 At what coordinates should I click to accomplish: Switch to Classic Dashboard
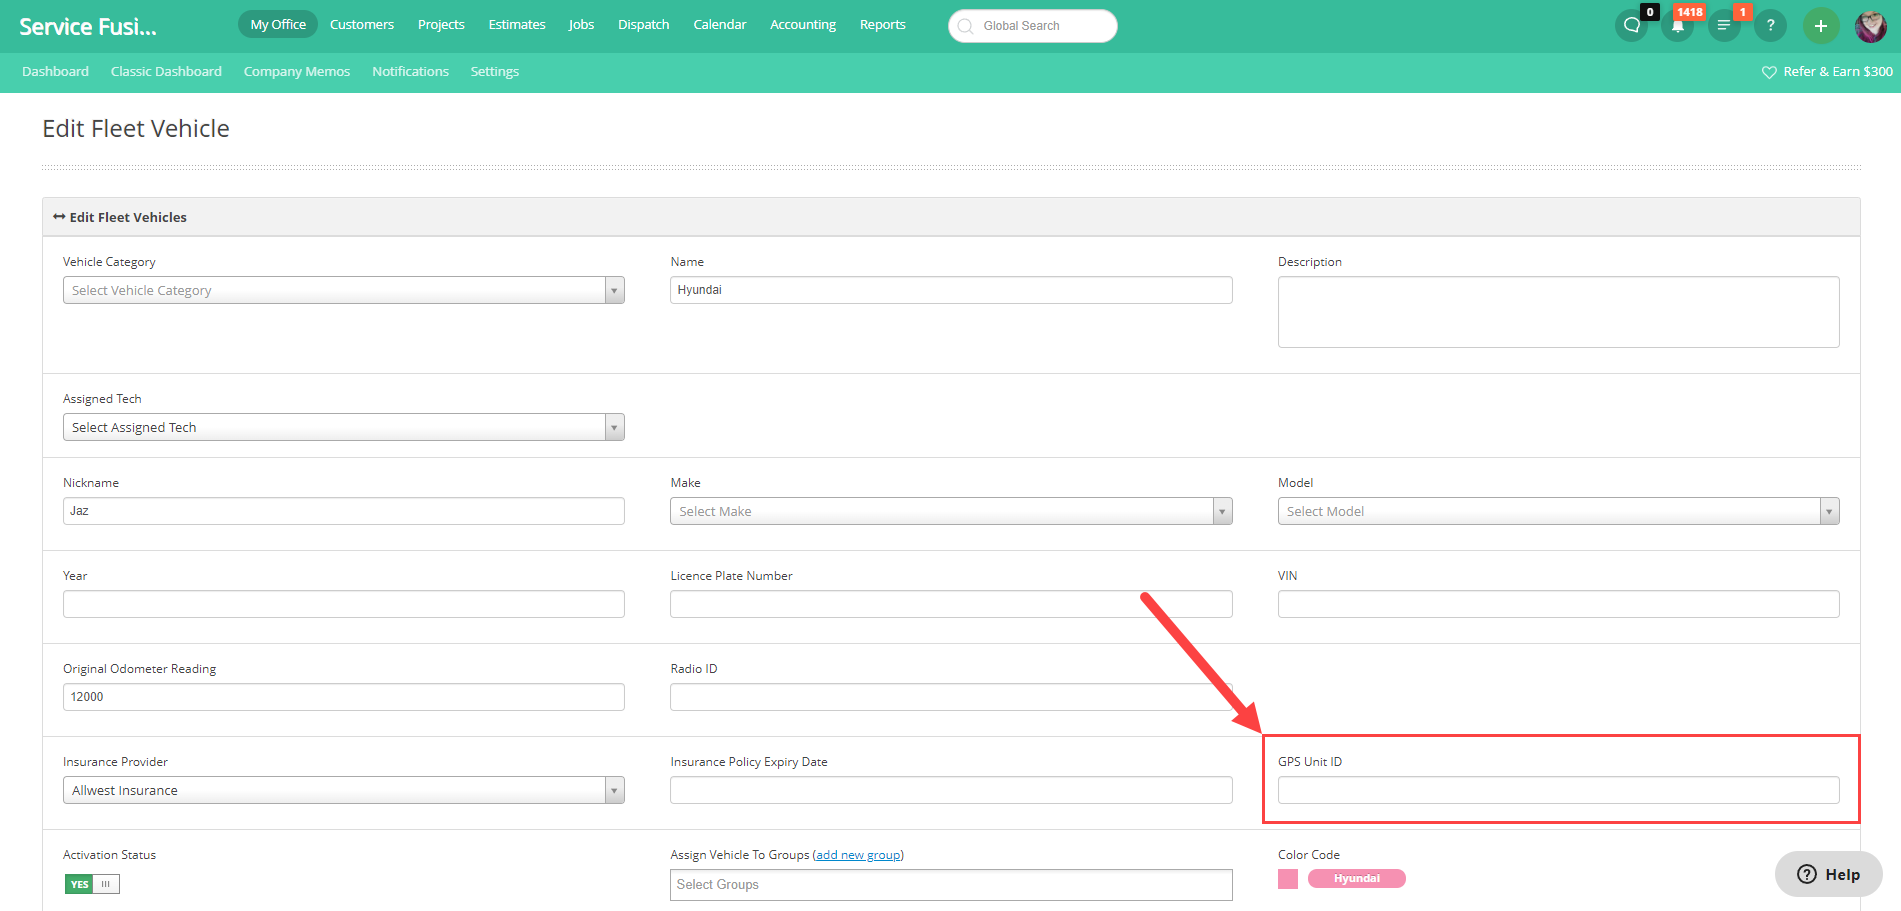166,72
